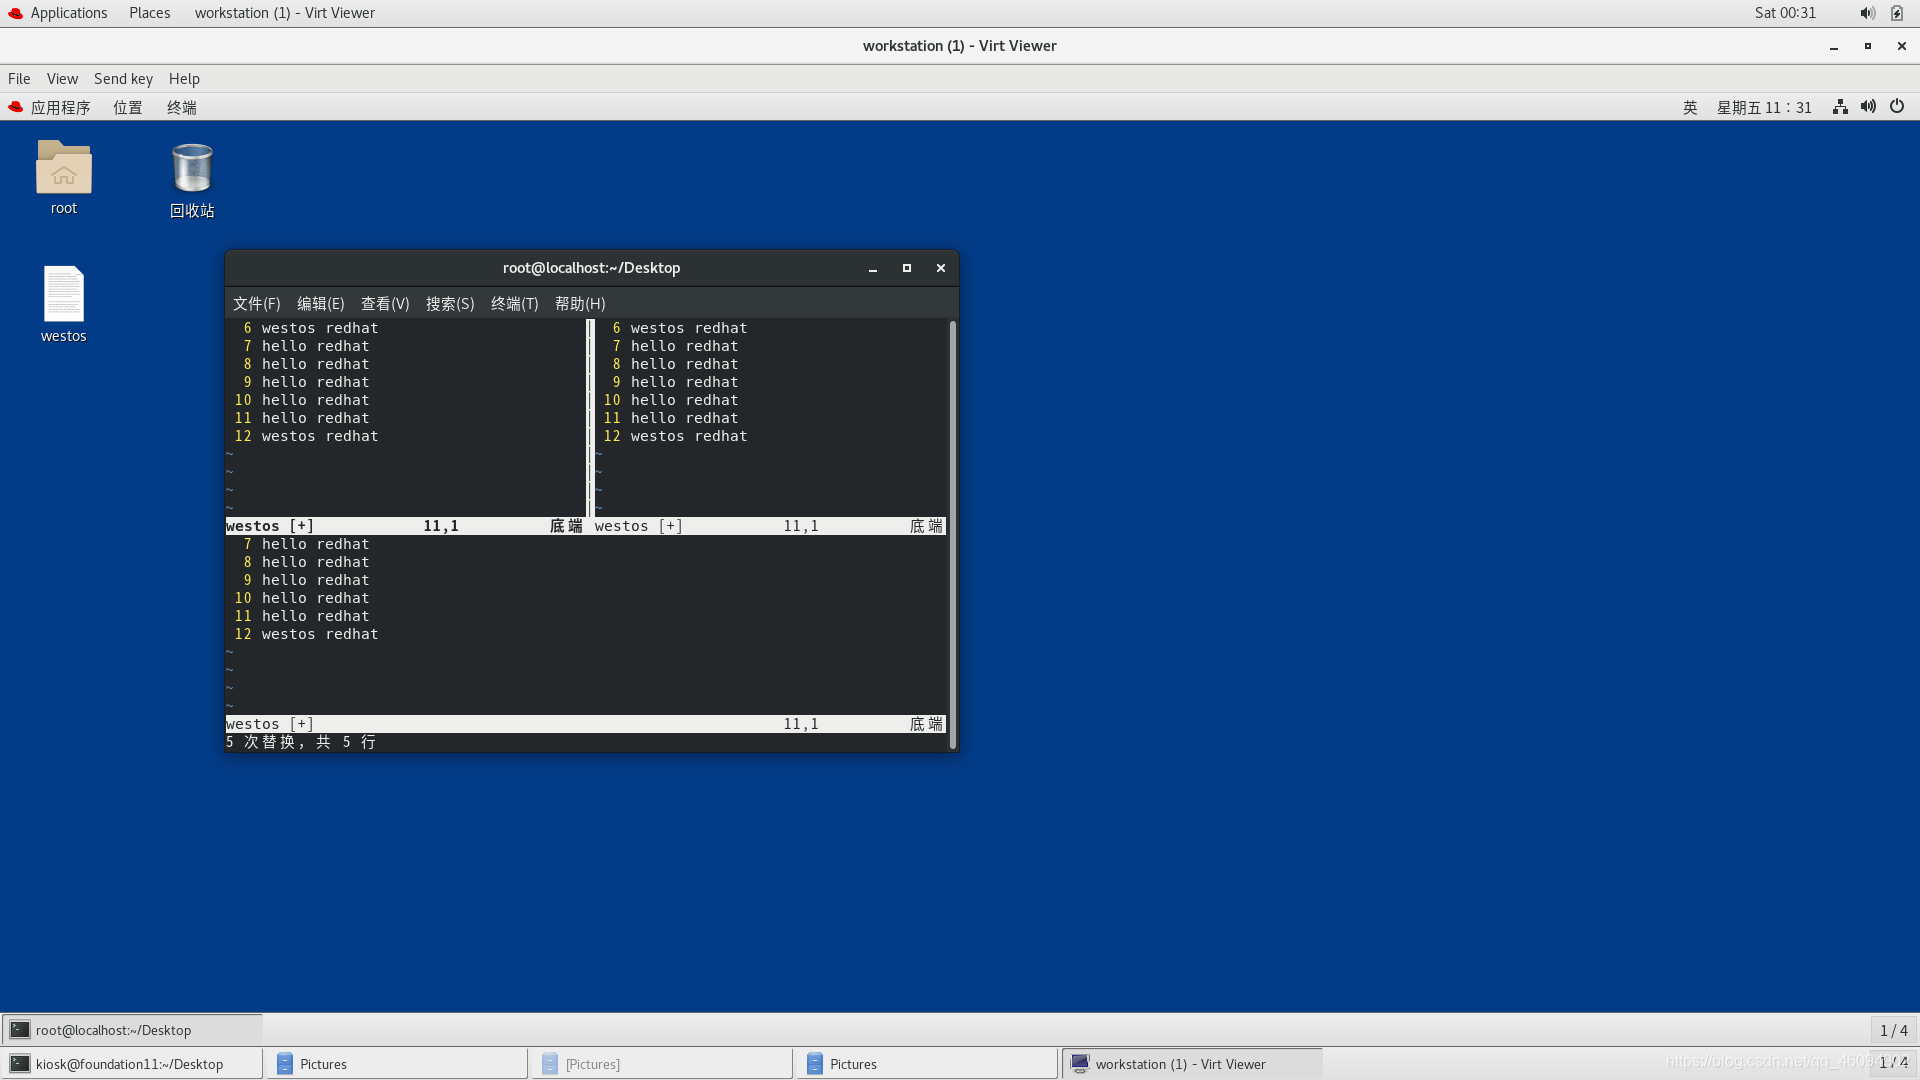The width and height of the screenshot is (1920, 1080).
Task: Click the host volume icon in top bar
Action: (x=1867, y=13)
